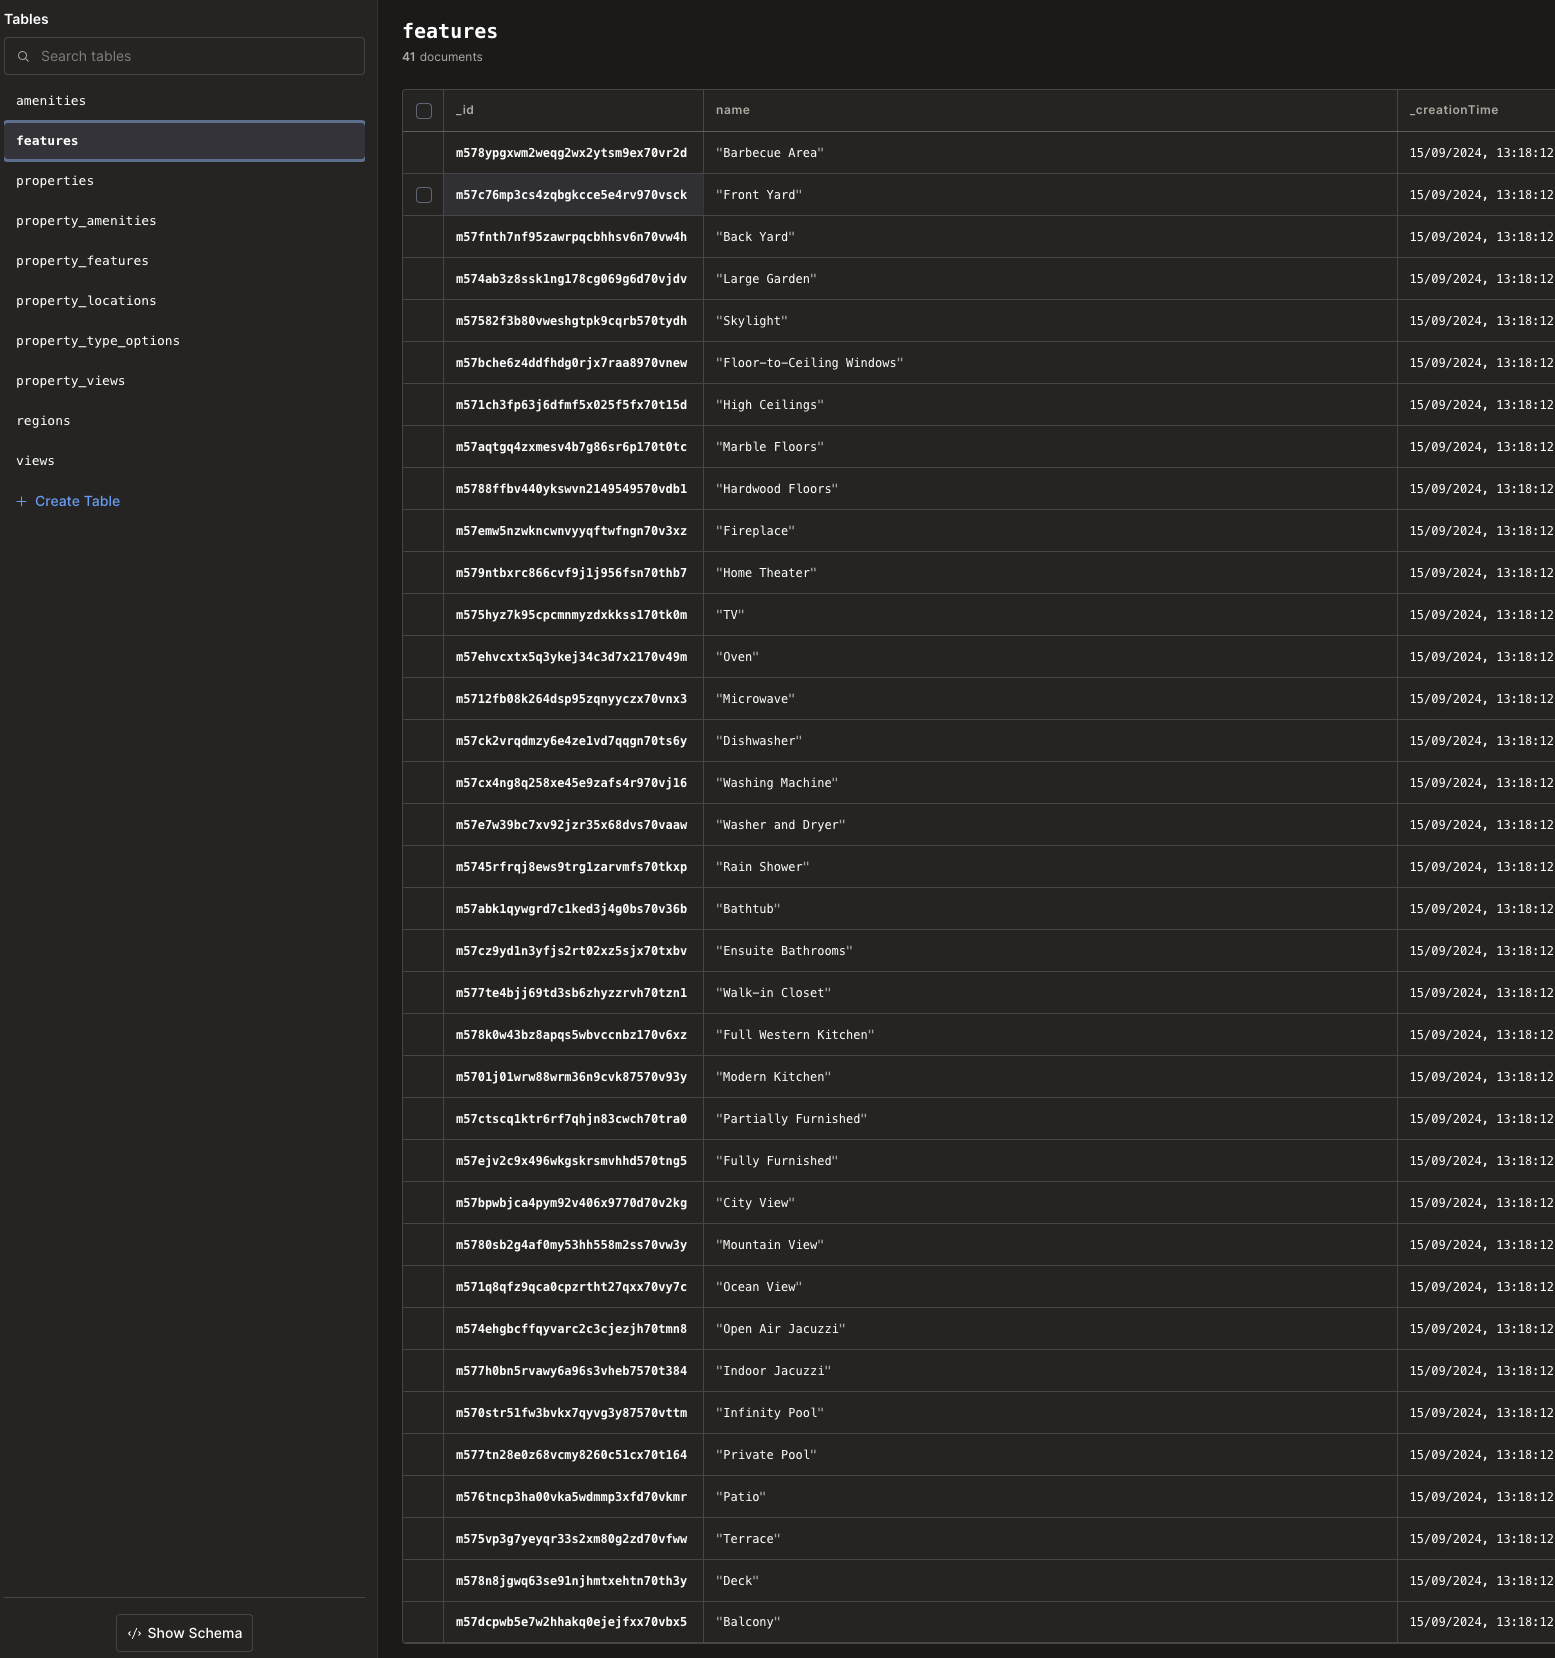The height and width of the screenshot is (1658, 1555).
Task: Open the property_views table
Action: pyautogui.click(x=185, y=381)
